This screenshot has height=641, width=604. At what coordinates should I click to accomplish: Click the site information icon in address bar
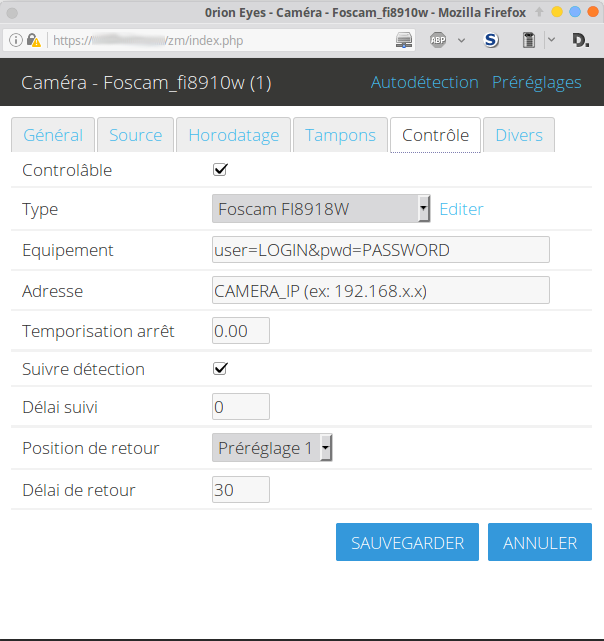(x=16, y=40)
